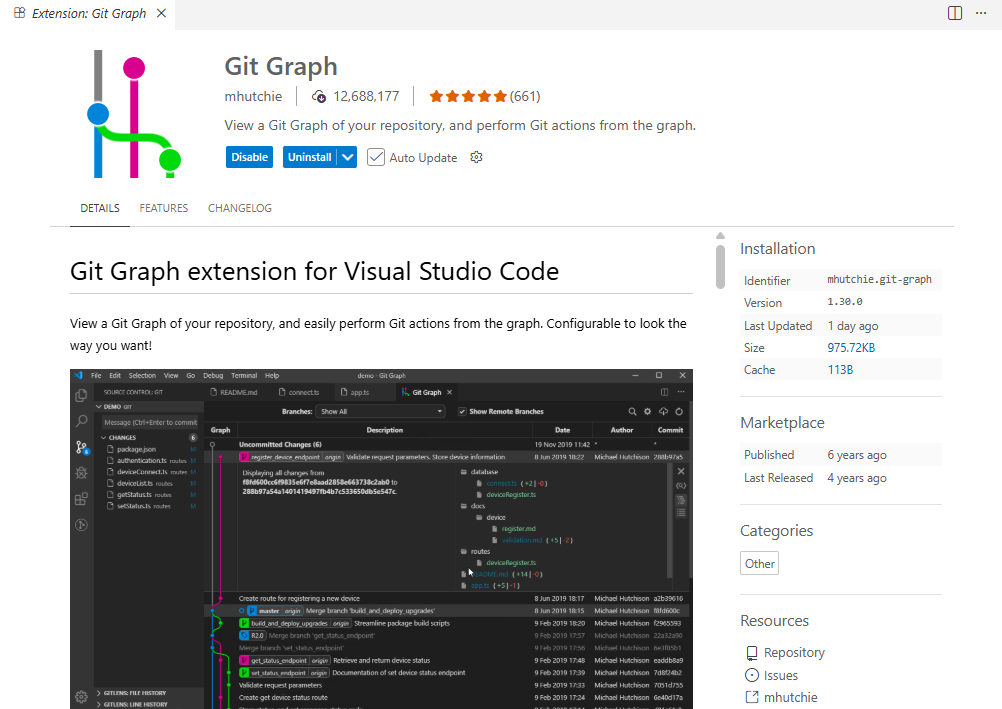Select the DETAILS tab
Image resolution: width=1002 pixels, height=709 pixels.
point(100,208)
